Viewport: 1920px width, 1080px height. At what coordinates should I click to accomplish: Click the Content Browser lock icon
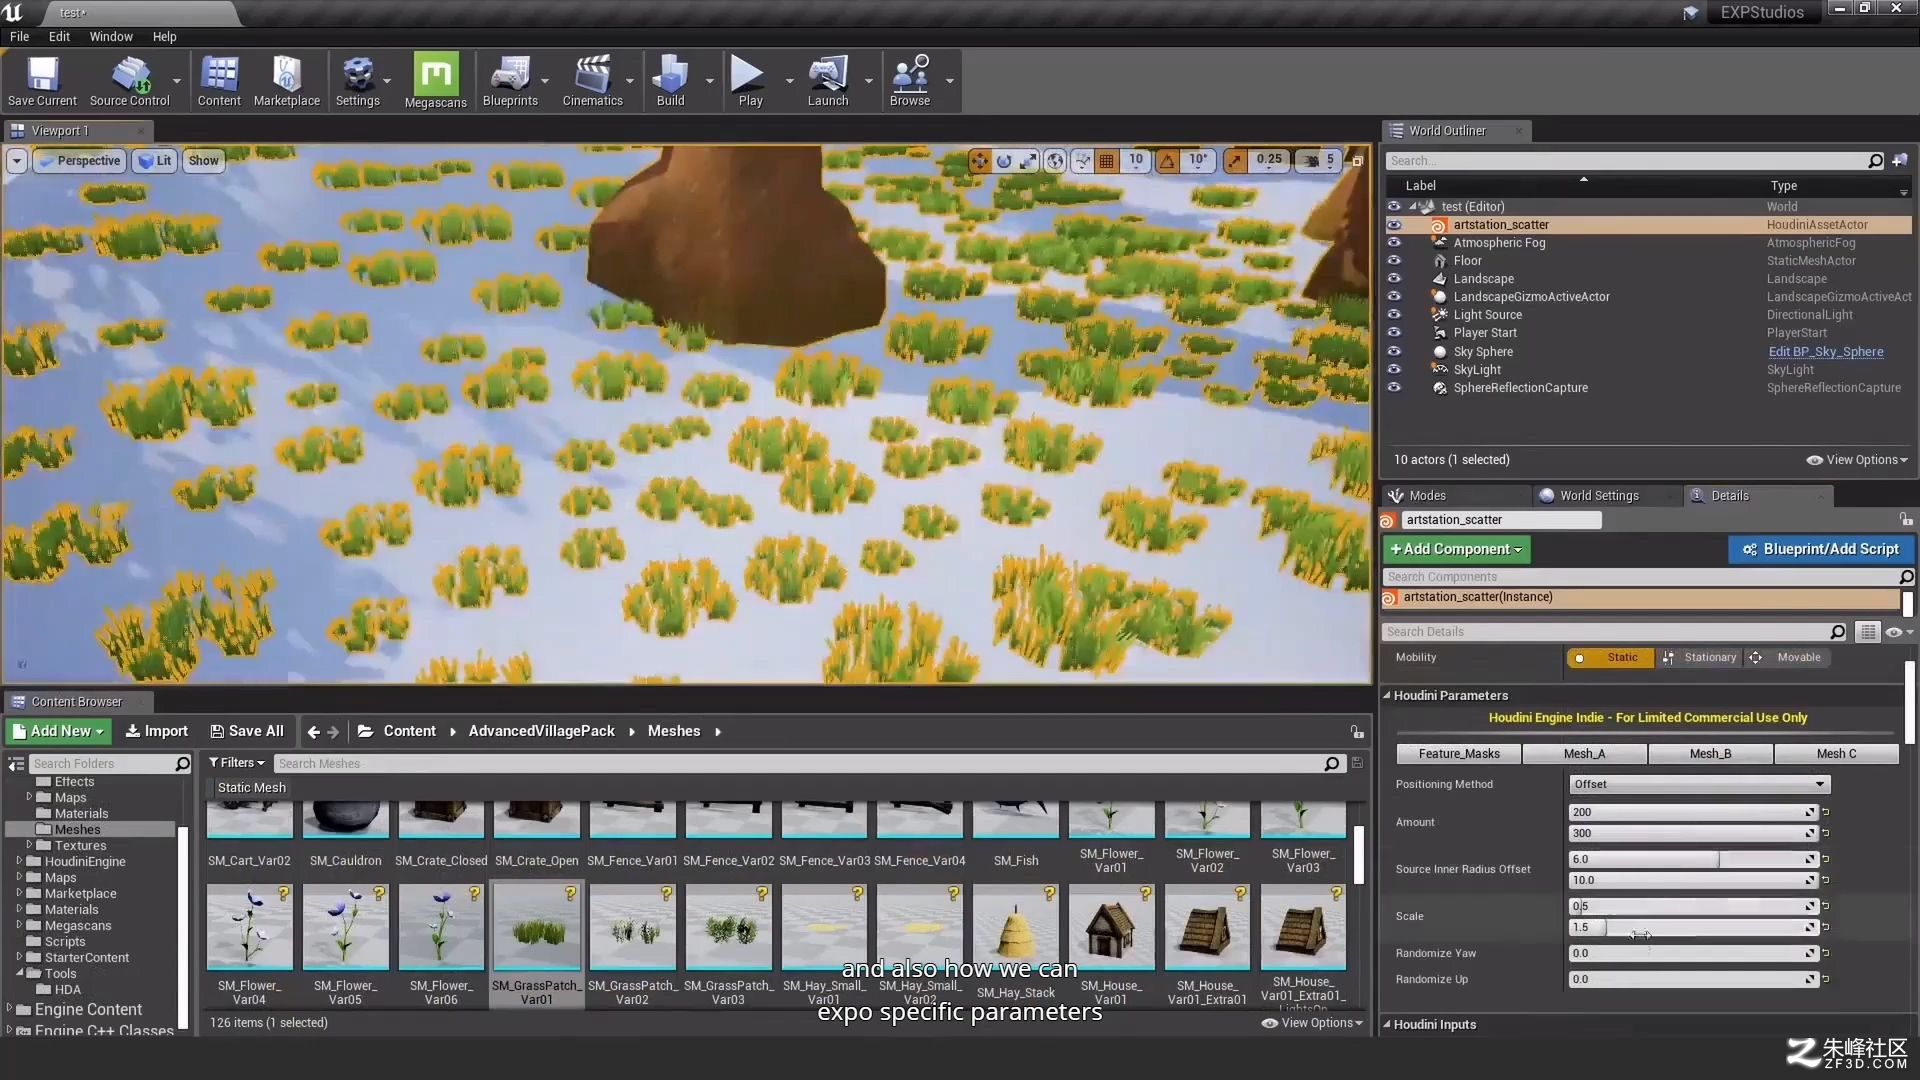(x=1357, y=732)
